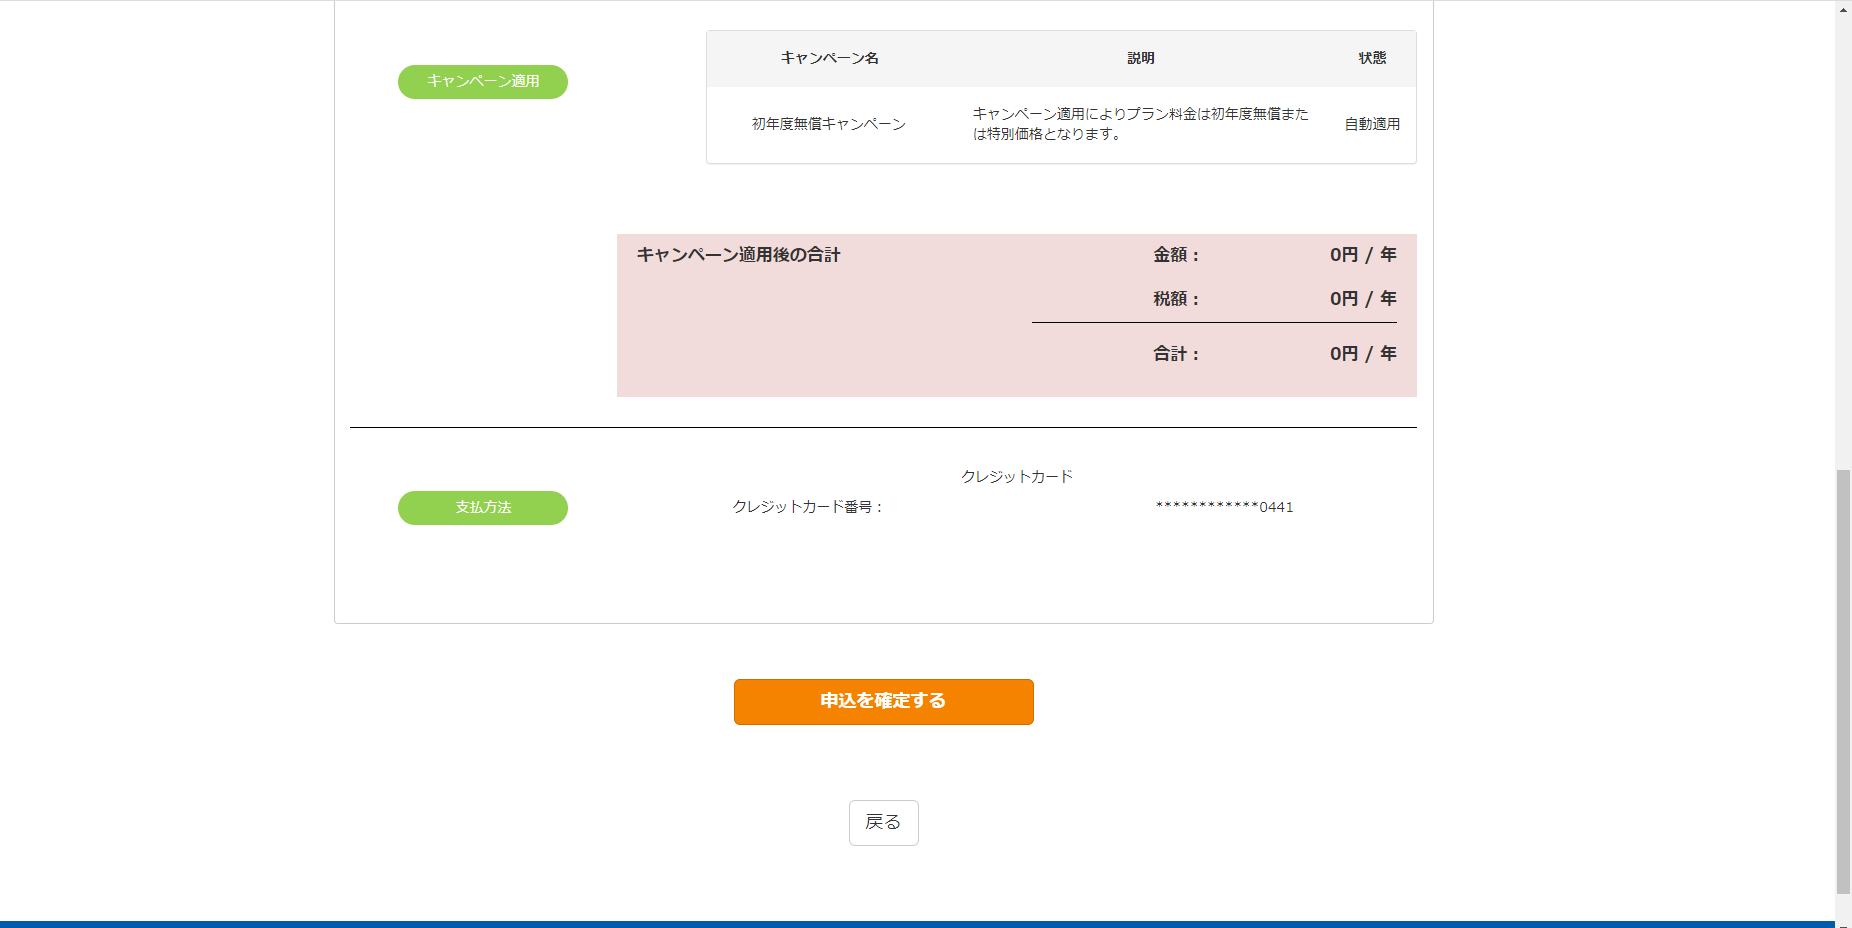Click the 合計 label in totals box
Image resolution: width=1852 pixels, height=928 pixels.
[x=1175, y=354]
